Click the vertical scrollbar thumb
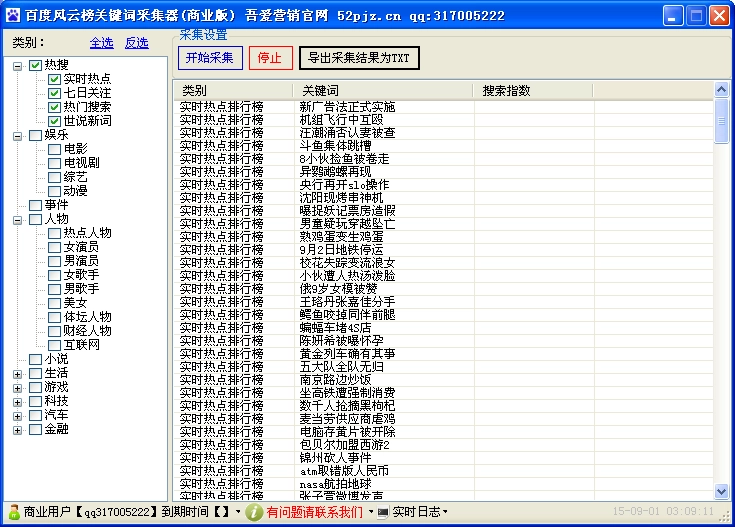This screenshot has width=735, height=527. 721,120
